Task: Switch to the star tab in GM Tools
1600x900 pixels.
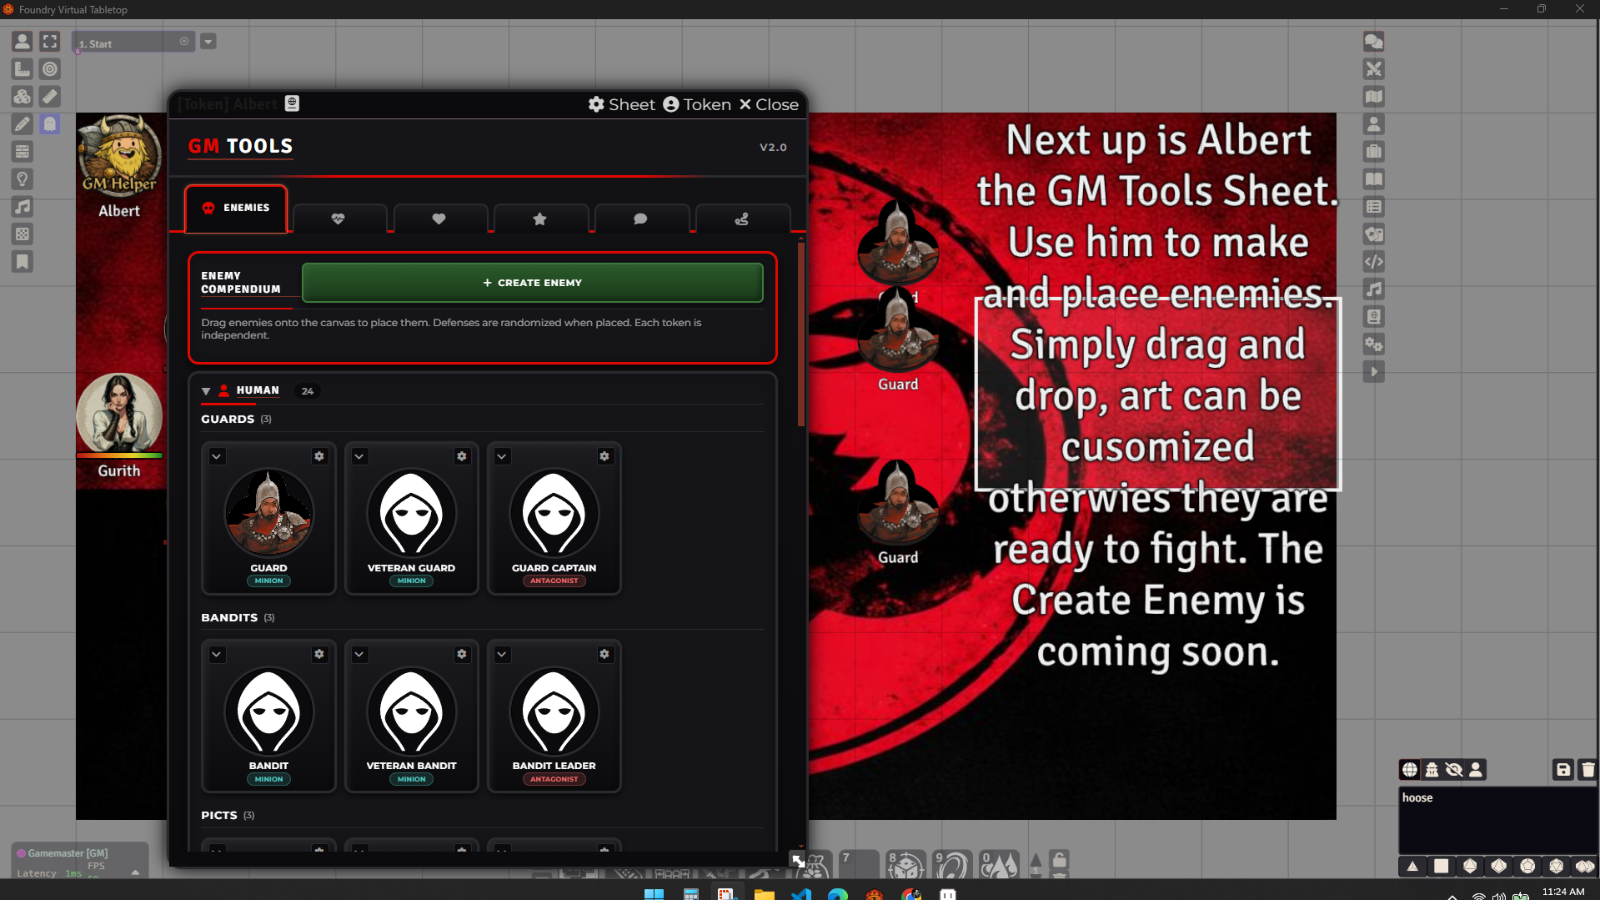Action: coord(540,219)
